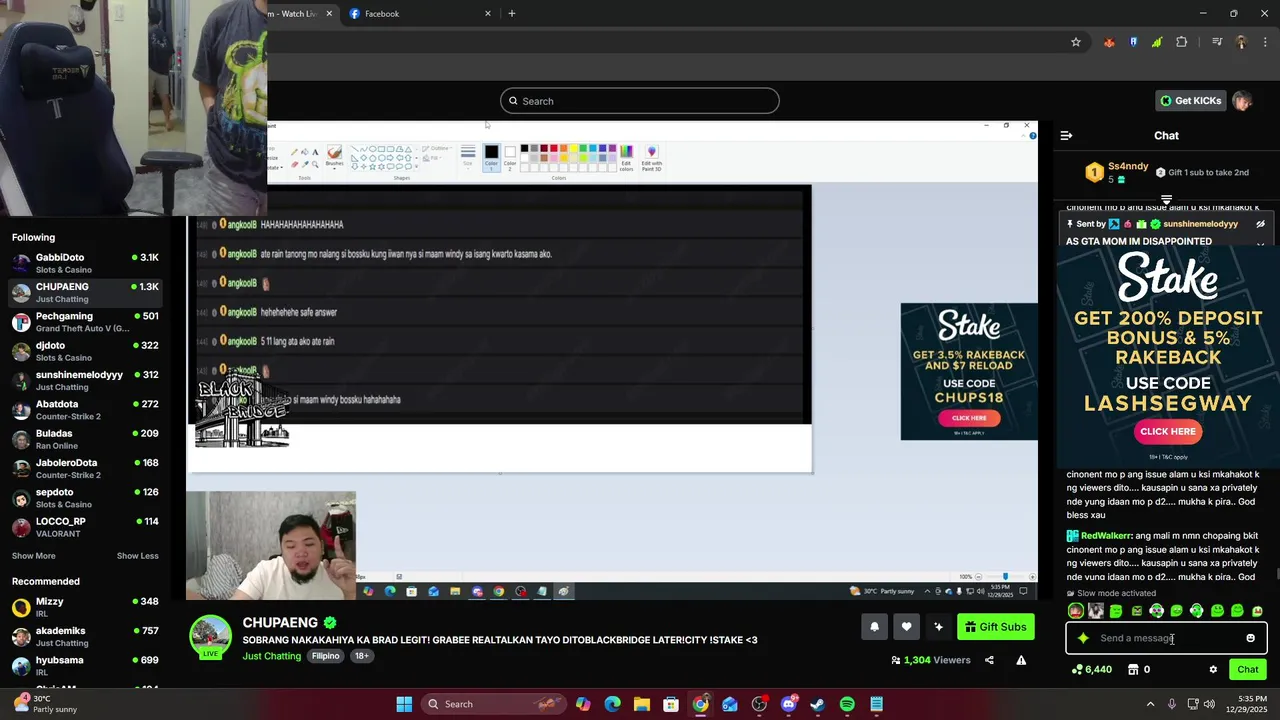The width and height of the screenshot is (1280, 720).
Task: Click the Get KICKs button
Action: [1190, 101]
